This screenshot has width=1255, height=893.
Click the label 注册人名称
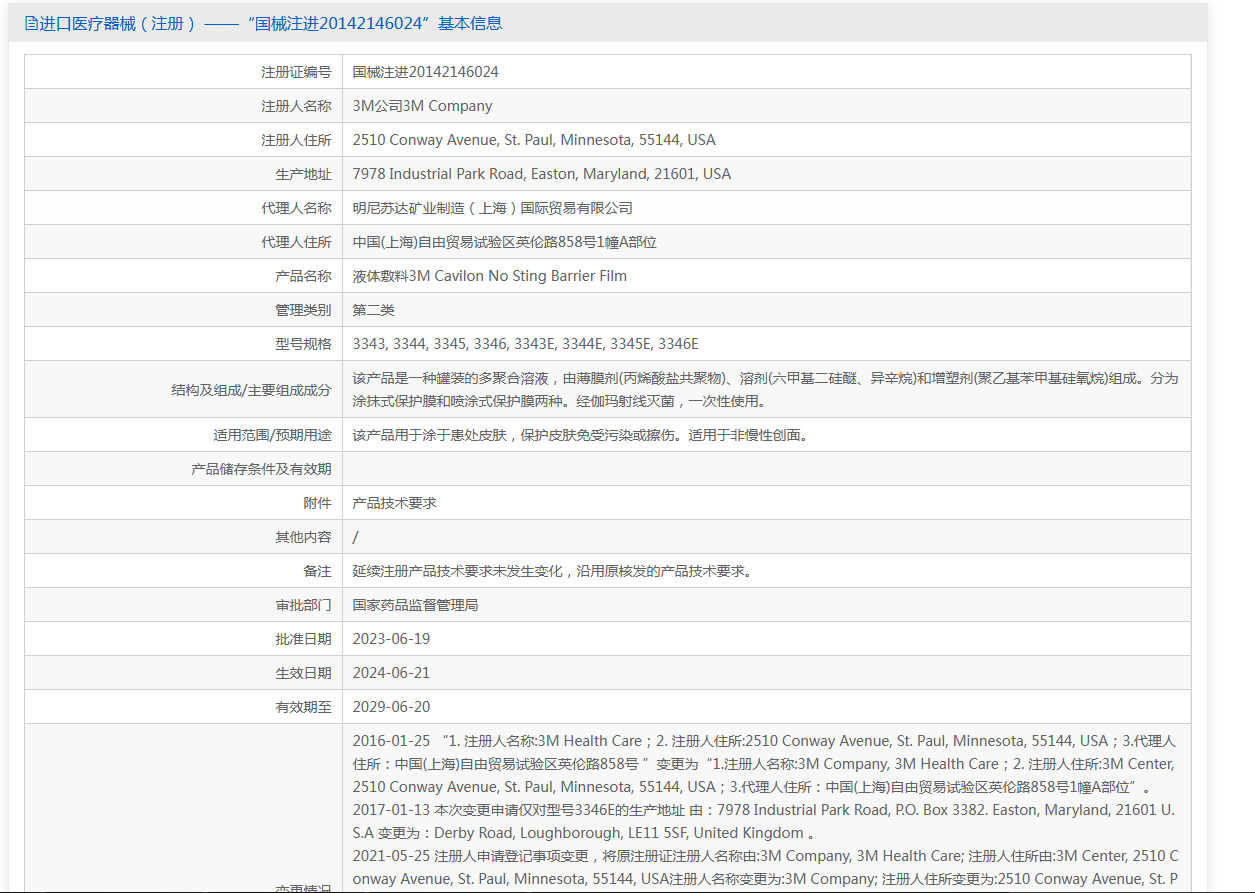[296, 106]
